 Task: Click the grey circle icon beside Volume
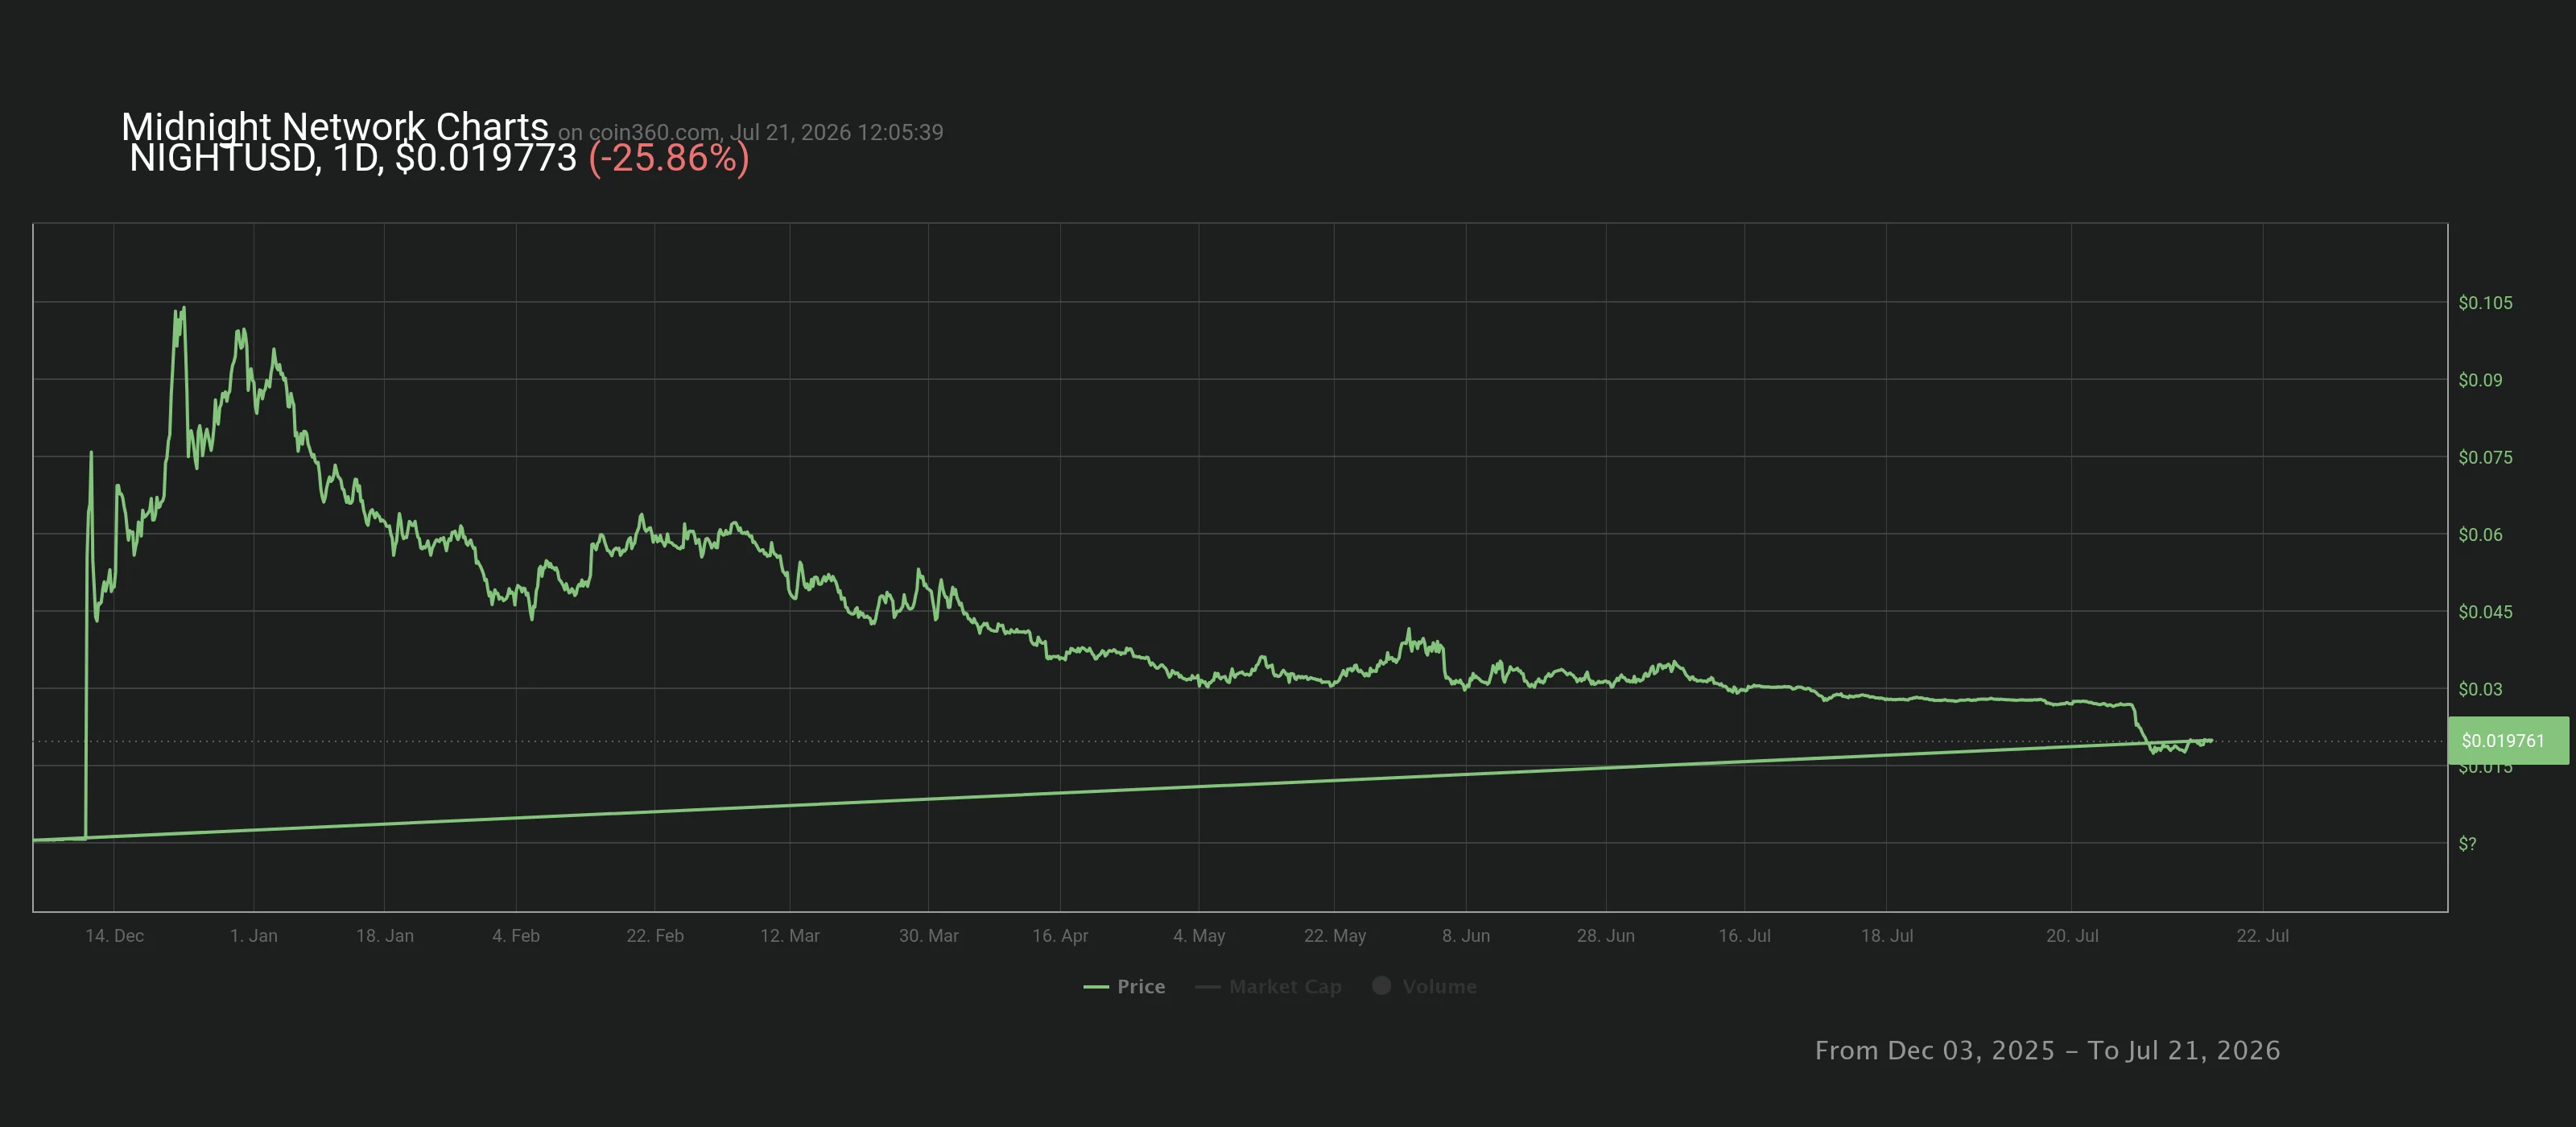tap(1381, 985)
